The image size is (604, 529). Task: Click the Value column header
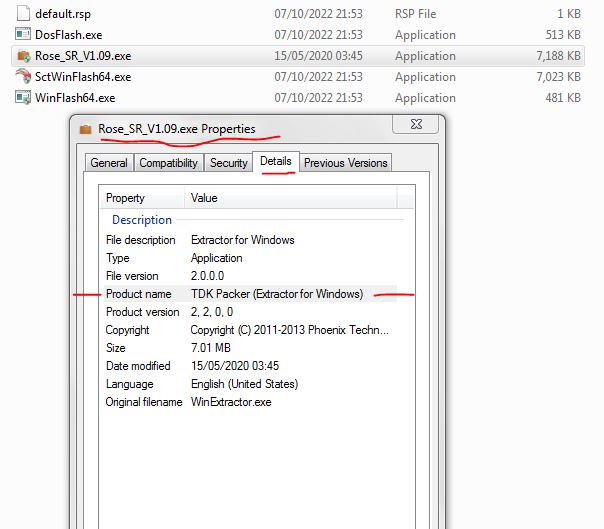[x=290, y=198]
